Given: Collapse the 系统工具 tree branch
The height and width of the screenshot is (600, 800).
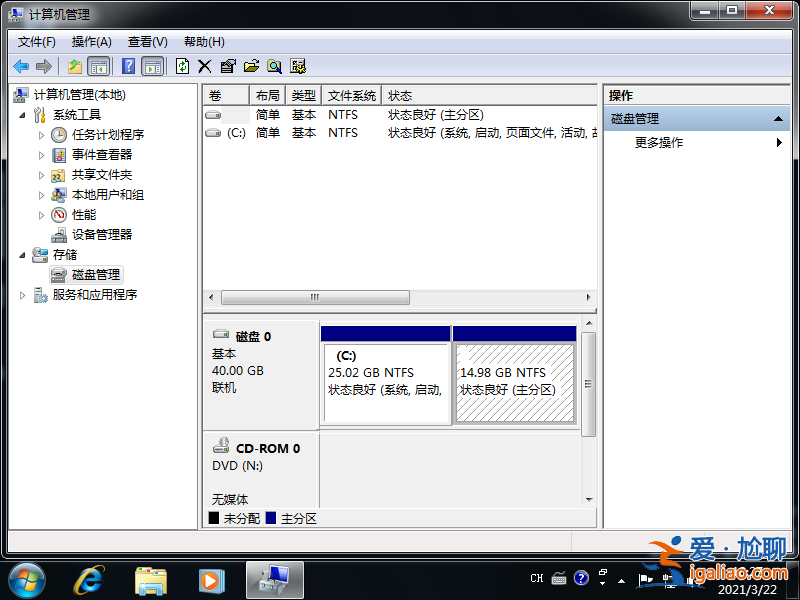Looking at the screenshot, I should tap(23, 114).
